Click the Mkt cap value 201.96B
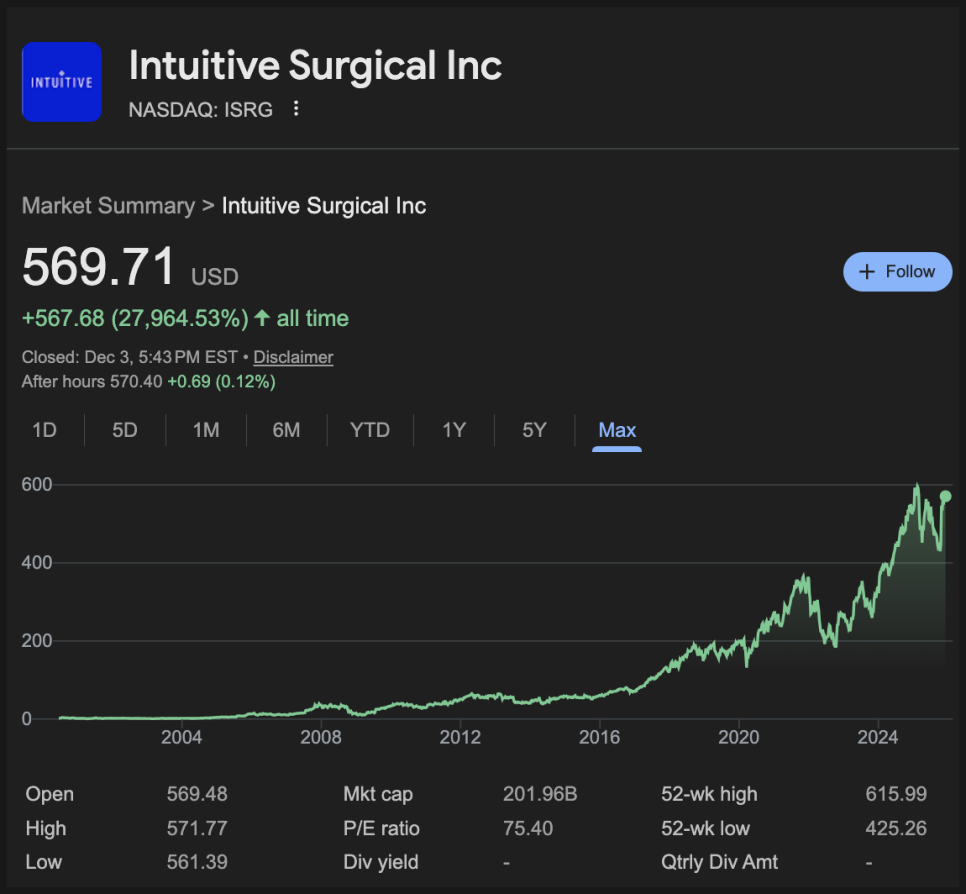This screenshot has height=894, width=966. point(540,794)
